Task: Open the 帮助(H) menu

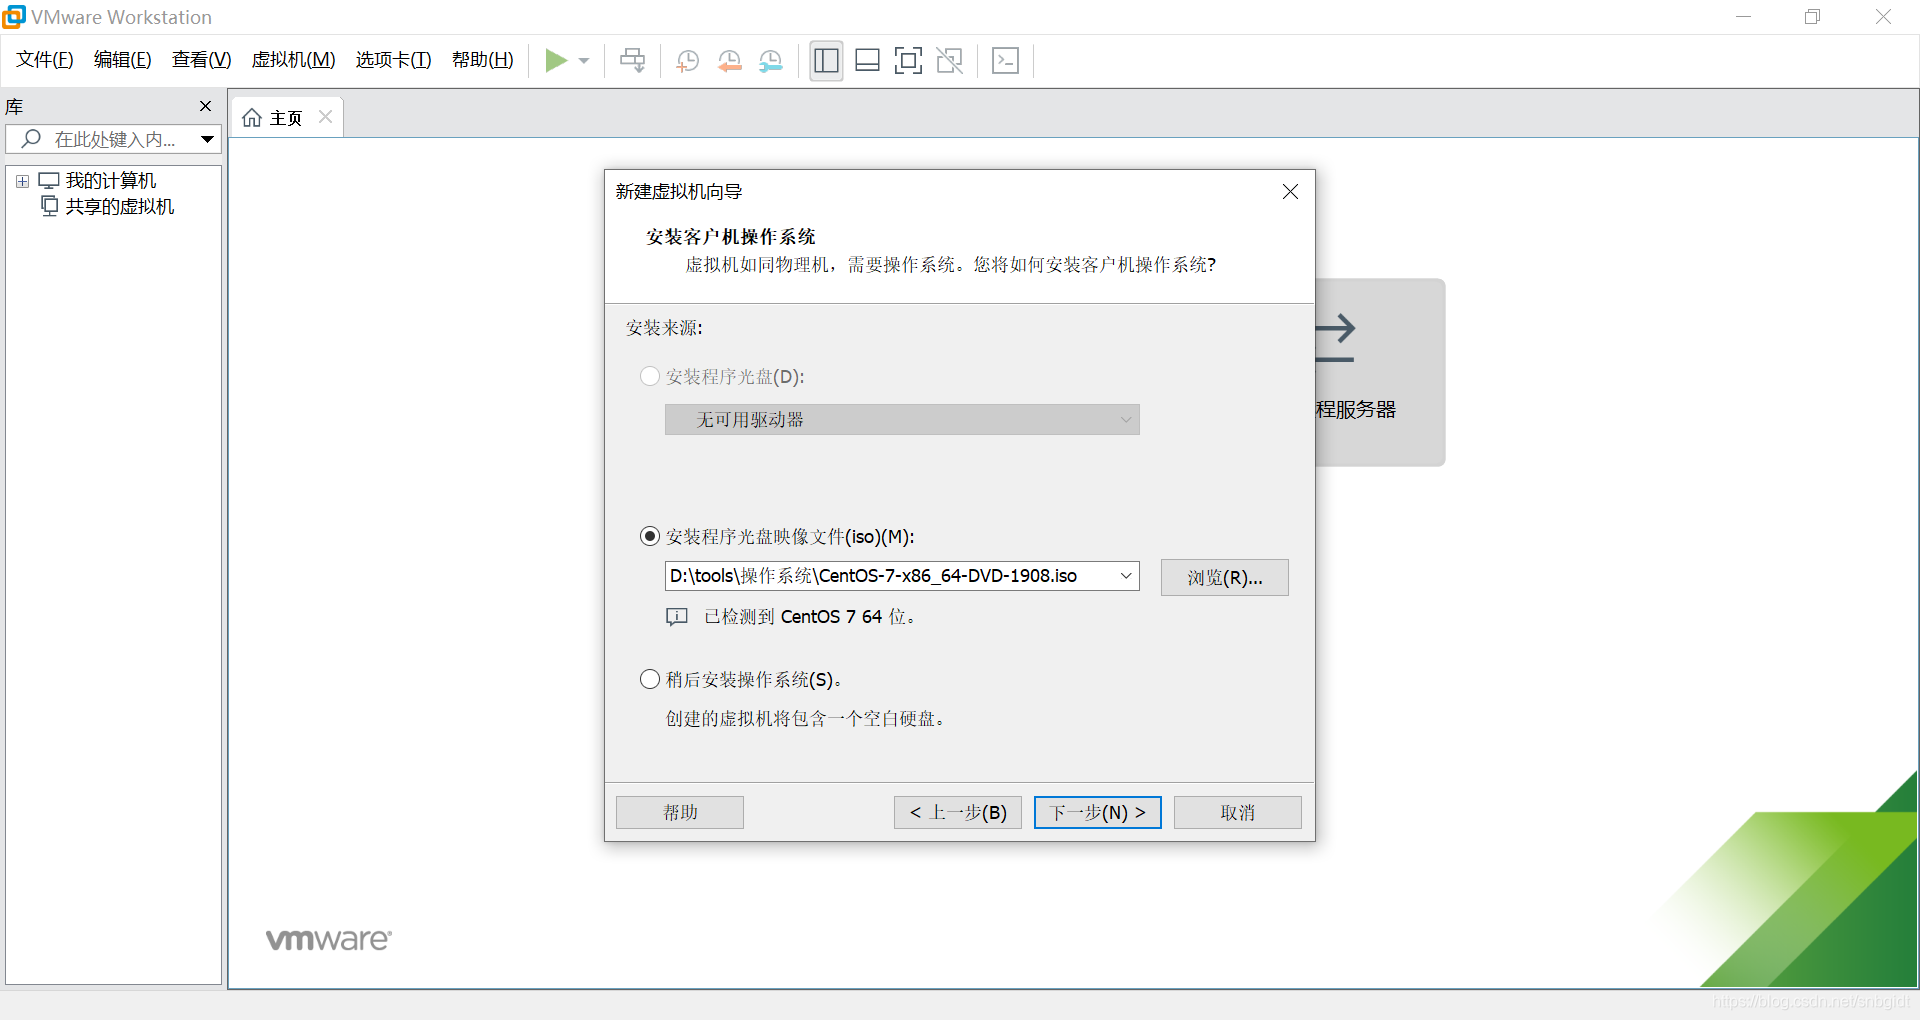Action: click(483, 60)
